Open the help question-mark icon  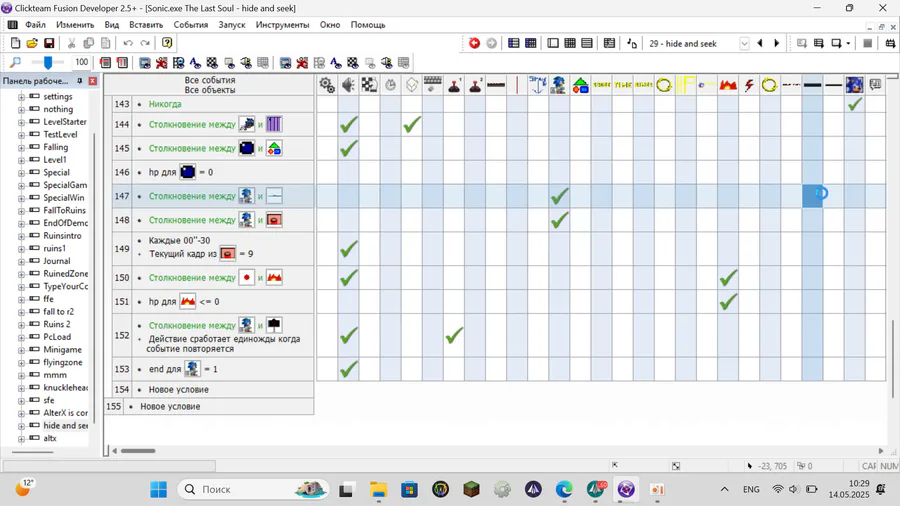point(167,43)
